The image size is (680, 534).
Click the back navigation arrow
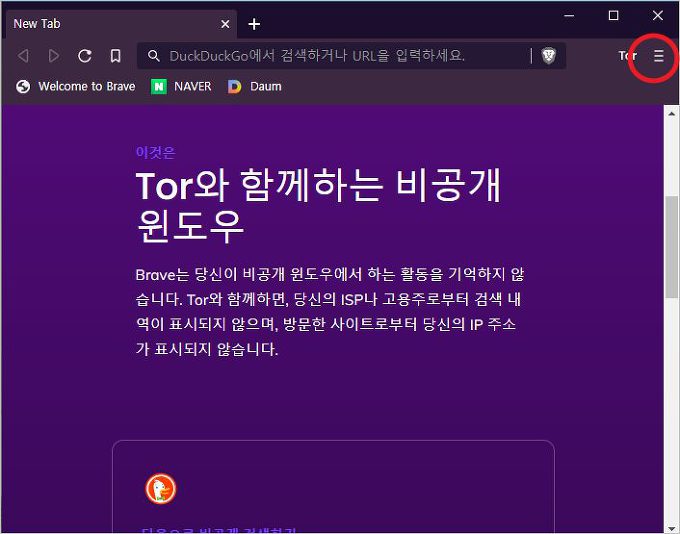pyautogui.click(x=24, y=56)
